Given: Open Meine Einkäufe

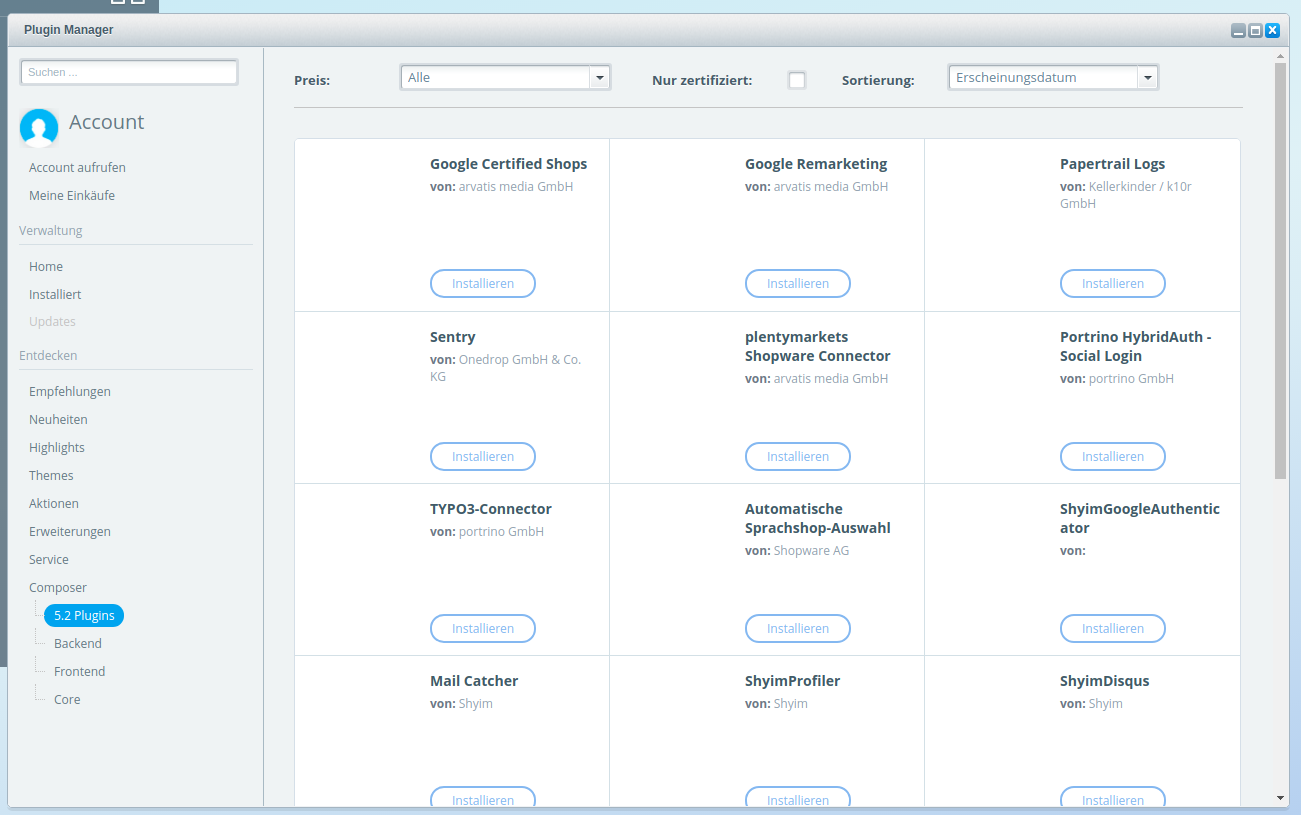Looking at the screenshot, I should click(72, 195).
